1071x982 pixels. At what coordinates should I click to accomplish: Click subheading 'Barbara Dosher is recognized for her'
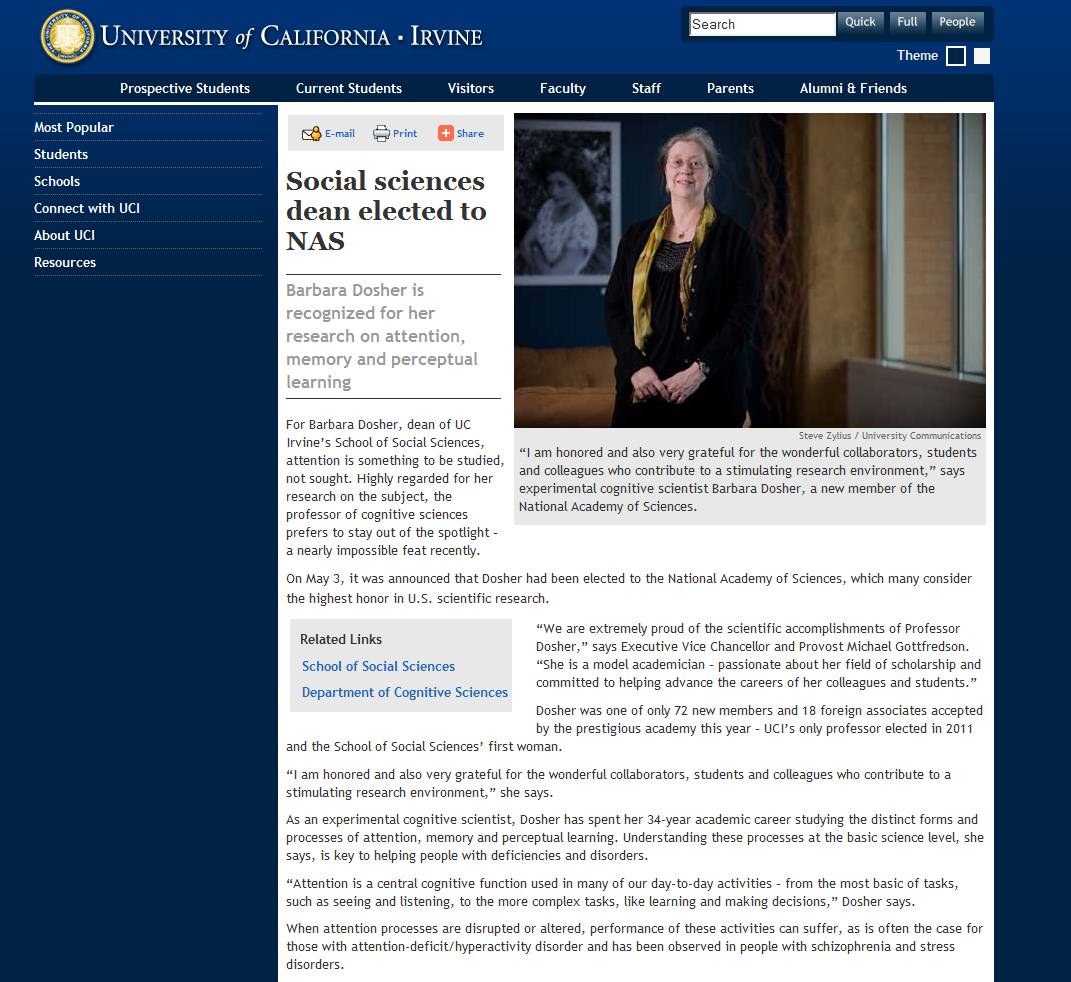click(360, 302)
